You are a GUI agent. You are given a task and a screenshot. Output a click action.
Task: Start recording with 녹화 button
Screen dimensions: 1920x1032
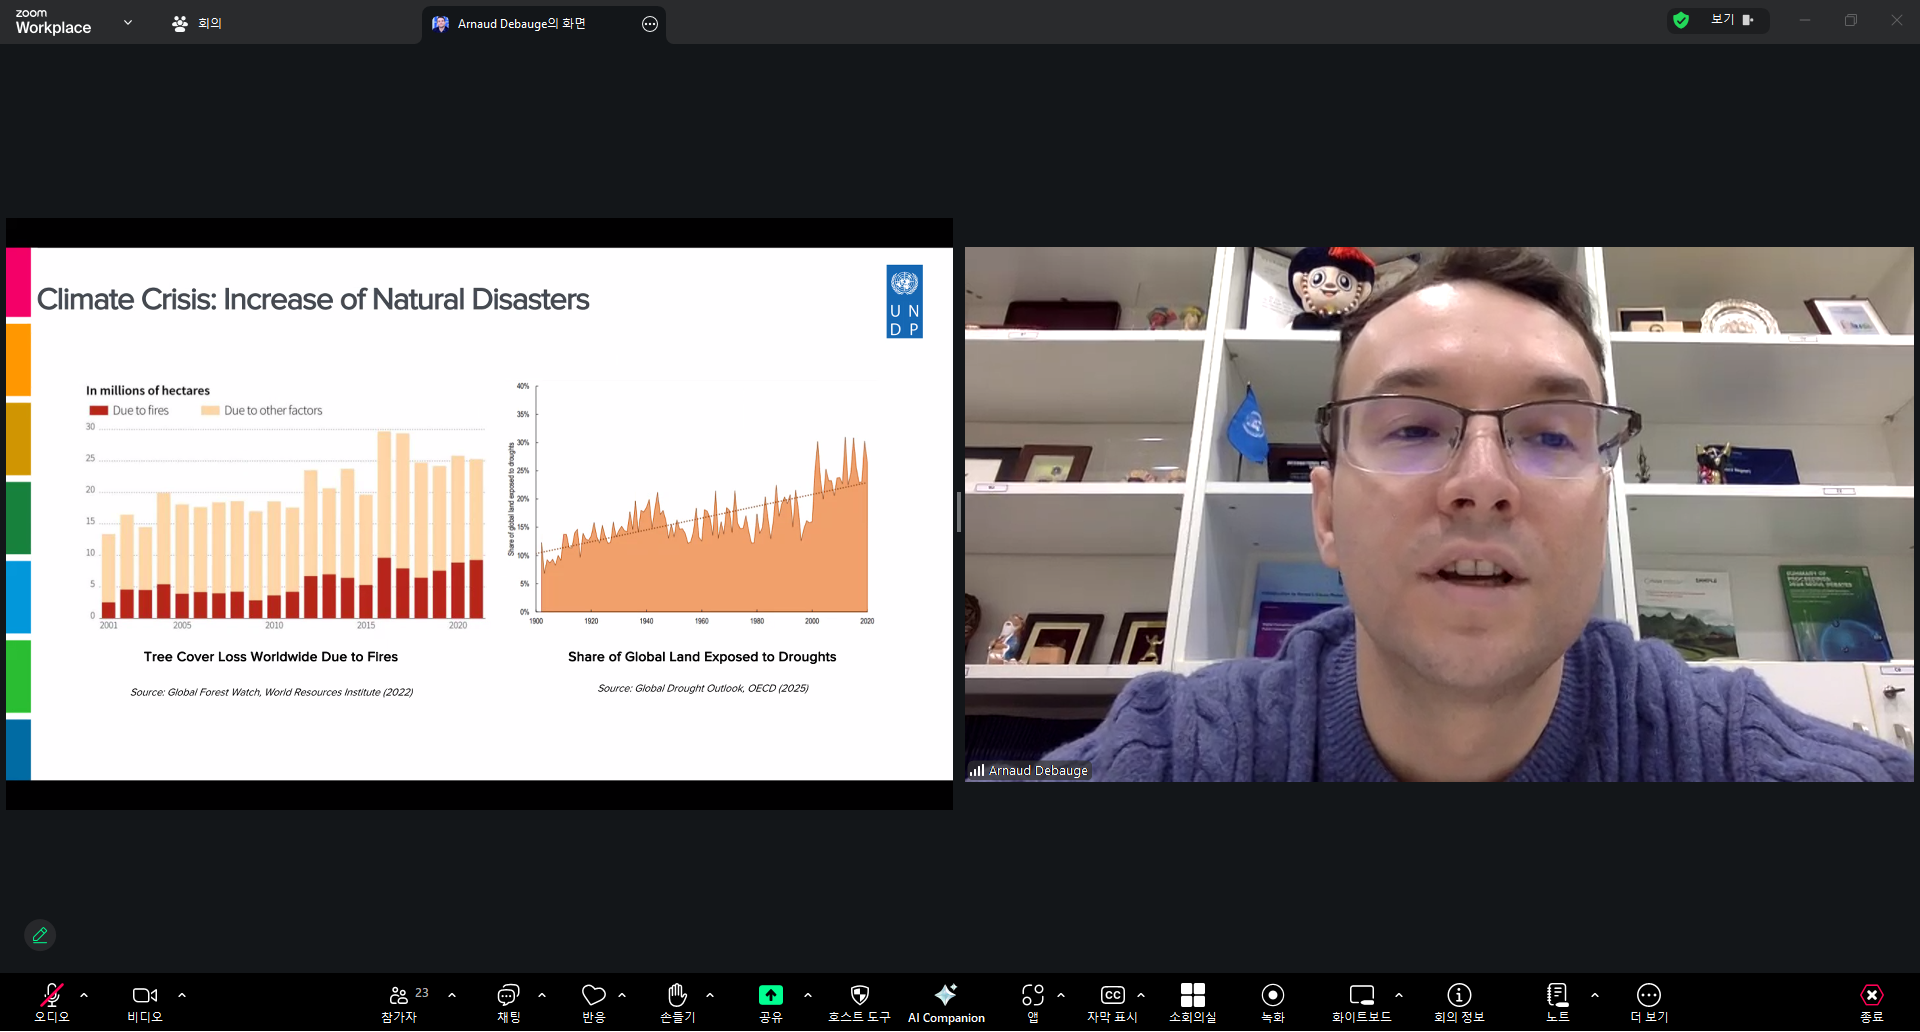click(x=1273, y=1002)
